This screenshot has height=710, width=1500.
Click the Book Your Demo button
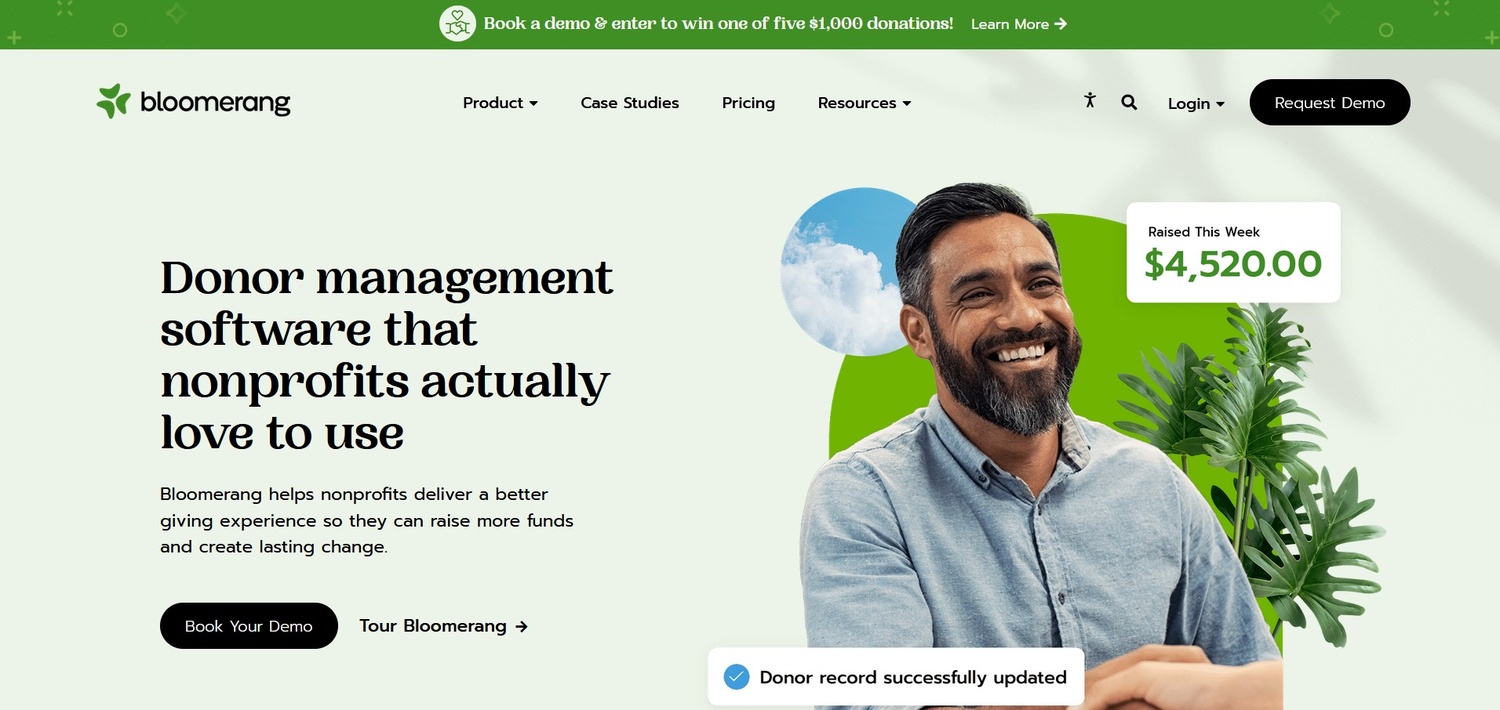coord(249,626)
